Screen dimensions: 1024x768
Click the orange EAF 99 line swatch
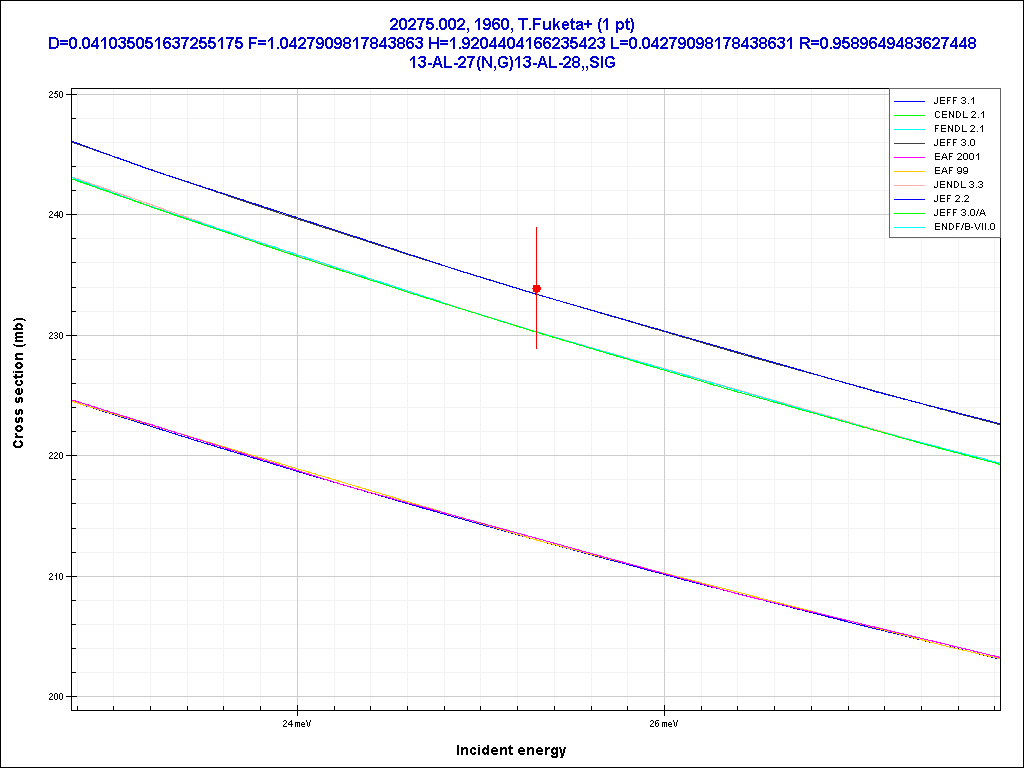(x=909, y=171)
